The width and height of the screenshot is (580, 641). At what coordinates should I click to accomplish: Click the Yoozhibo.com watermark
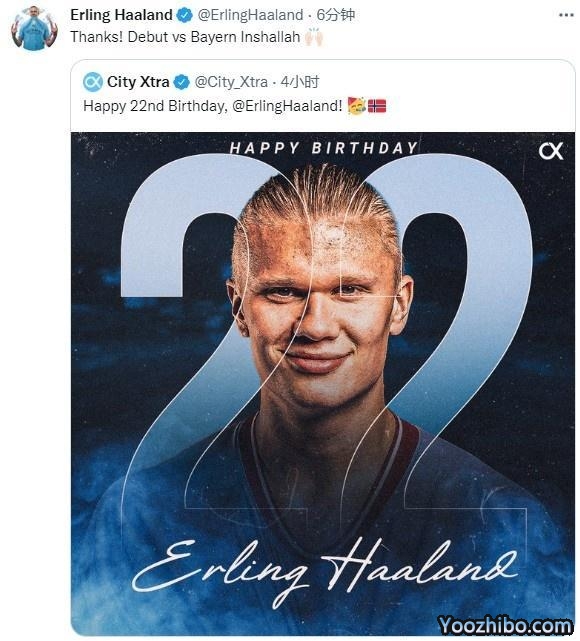[505, 626]
